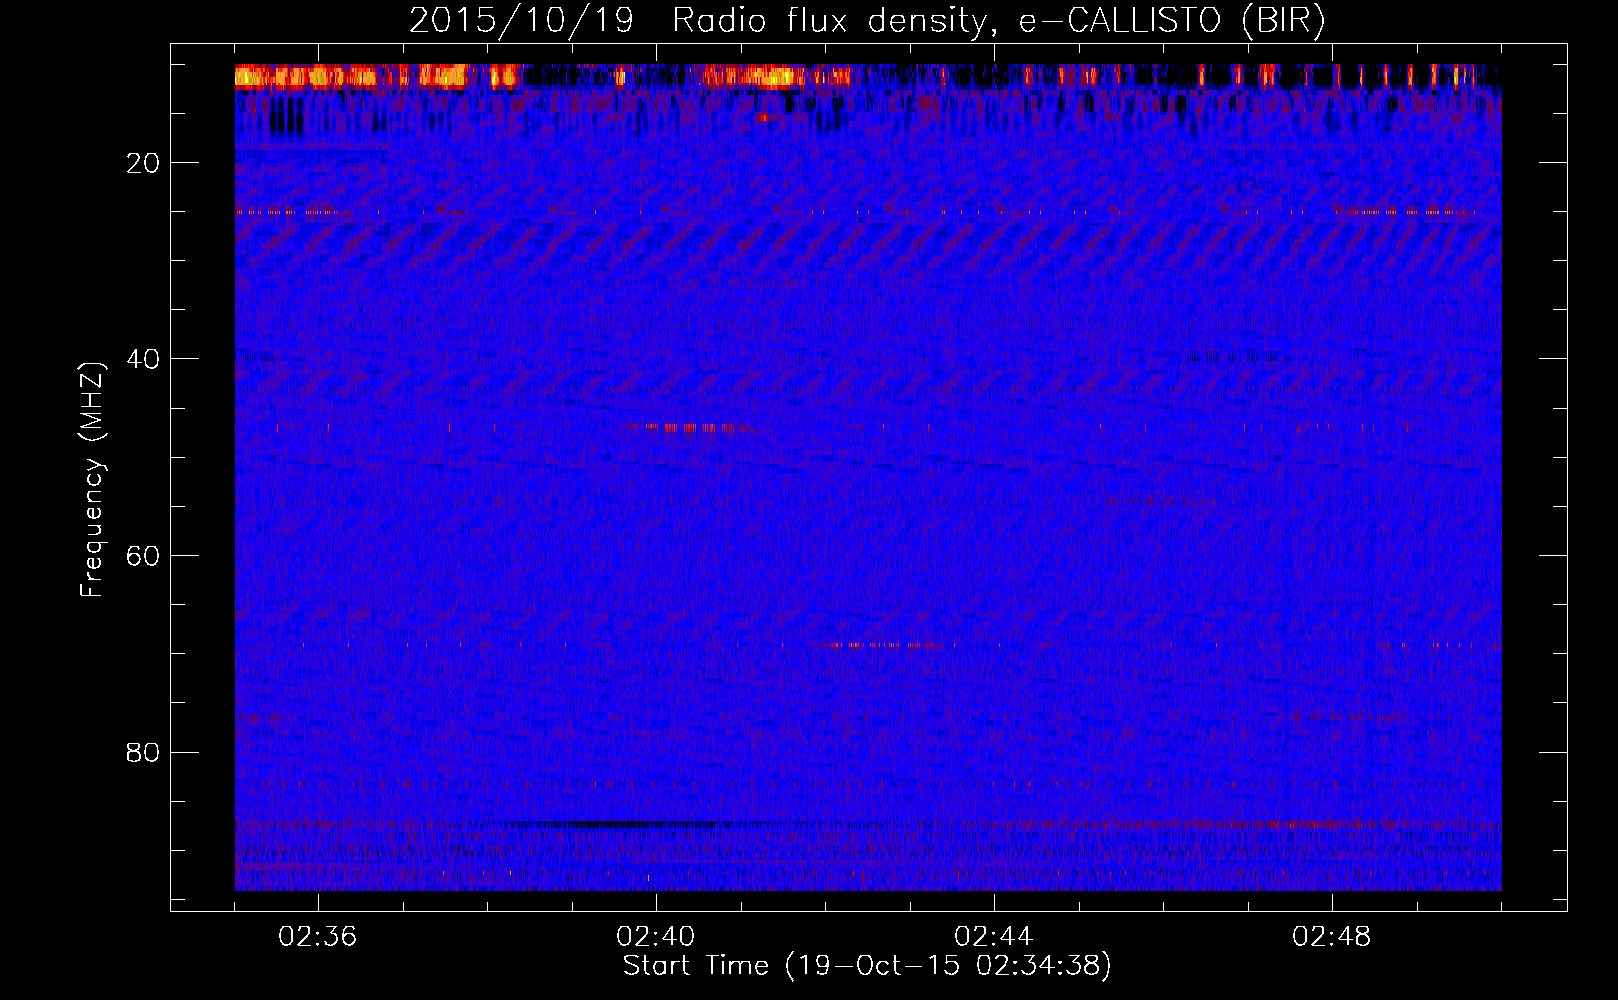Click the red dotted streak near 69 MHz
1618x1000 pixels.
coord(875,645)
